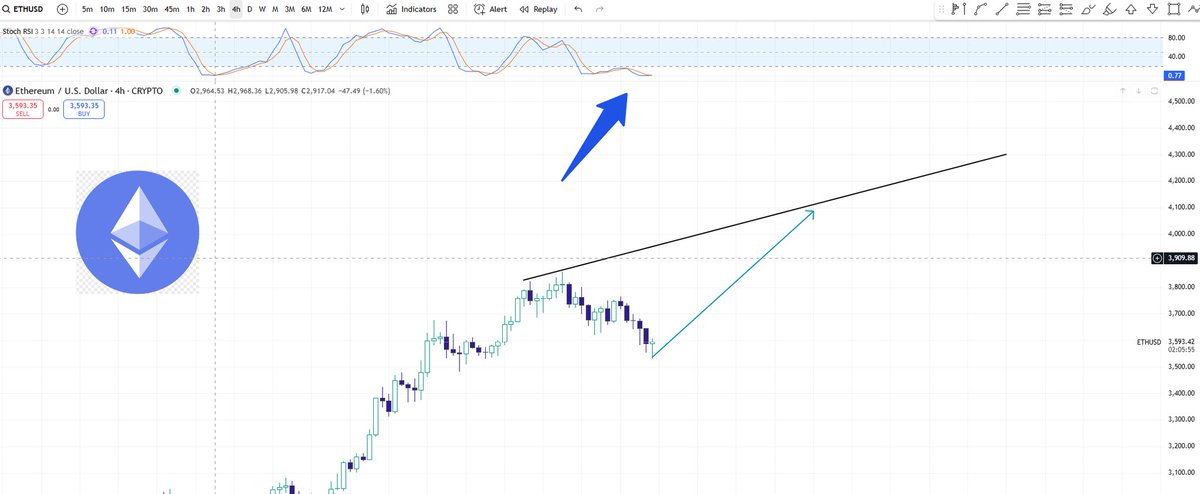Click the undo arrow
The image size is (1200, 494).
(578, 9)
